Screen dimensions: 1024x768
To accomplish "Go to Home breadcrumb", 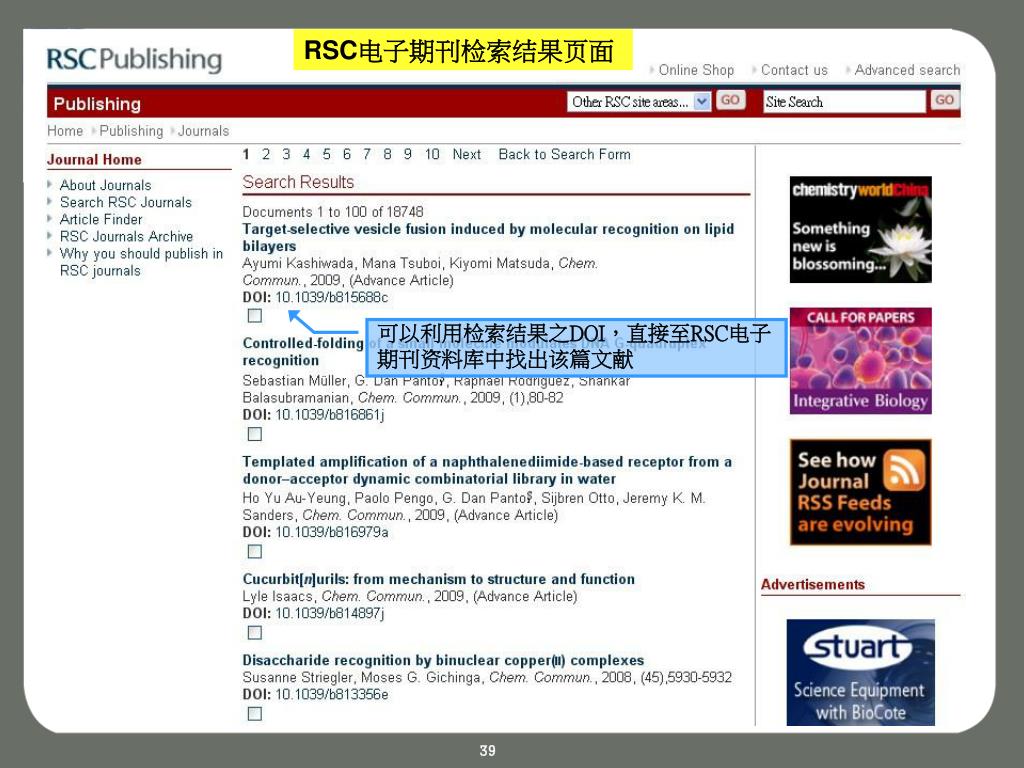I will [65, 131].
